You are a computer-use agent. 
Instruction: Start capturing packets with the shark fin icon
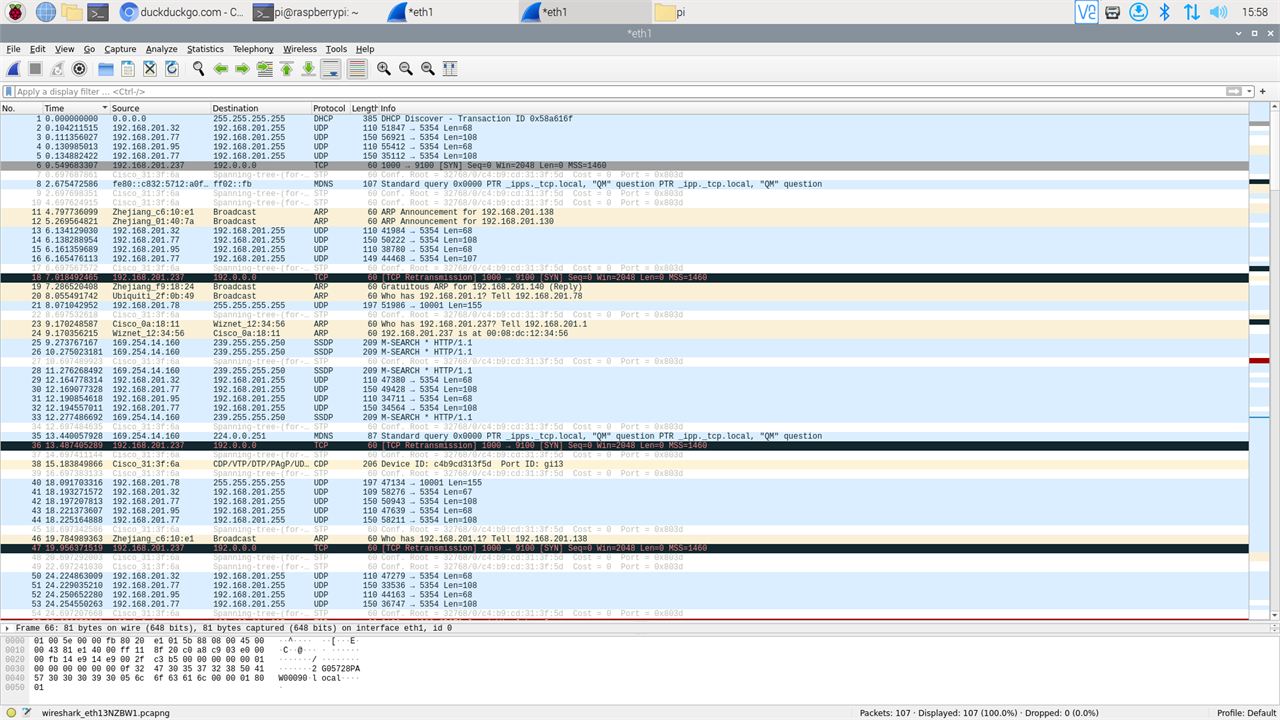pyautogui.click(x=13, y=69)
